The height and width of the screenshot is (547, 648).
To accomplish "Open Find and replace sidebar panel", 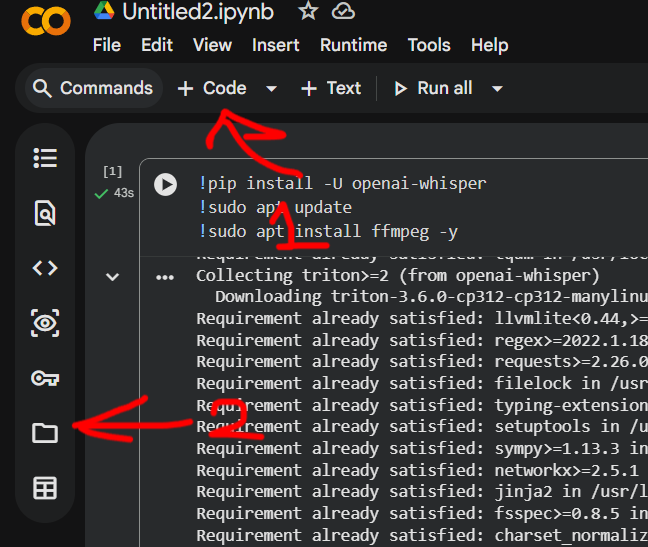I will [45, 213].
